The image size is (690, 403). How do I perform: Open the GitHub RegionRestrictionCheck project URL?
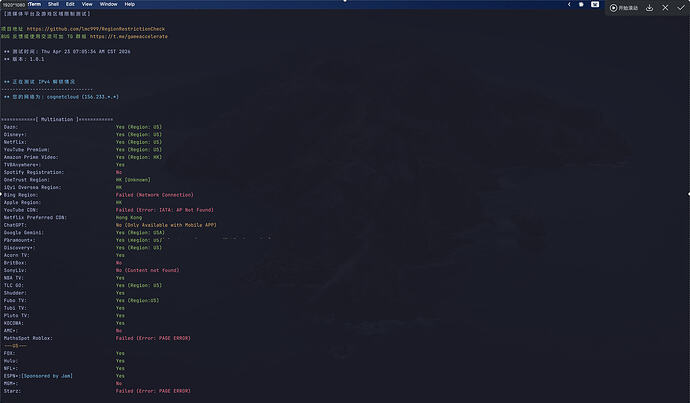96,29
